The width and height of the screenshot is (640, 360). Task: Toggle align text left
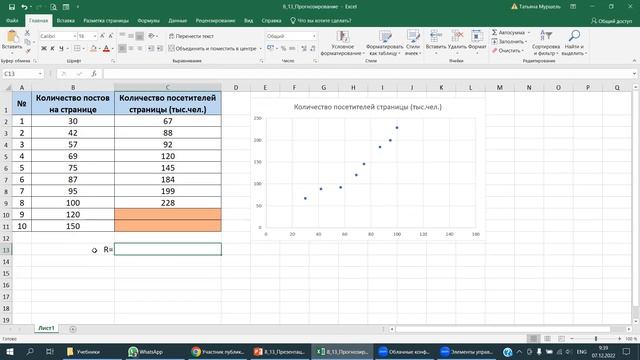click(122, 49)
